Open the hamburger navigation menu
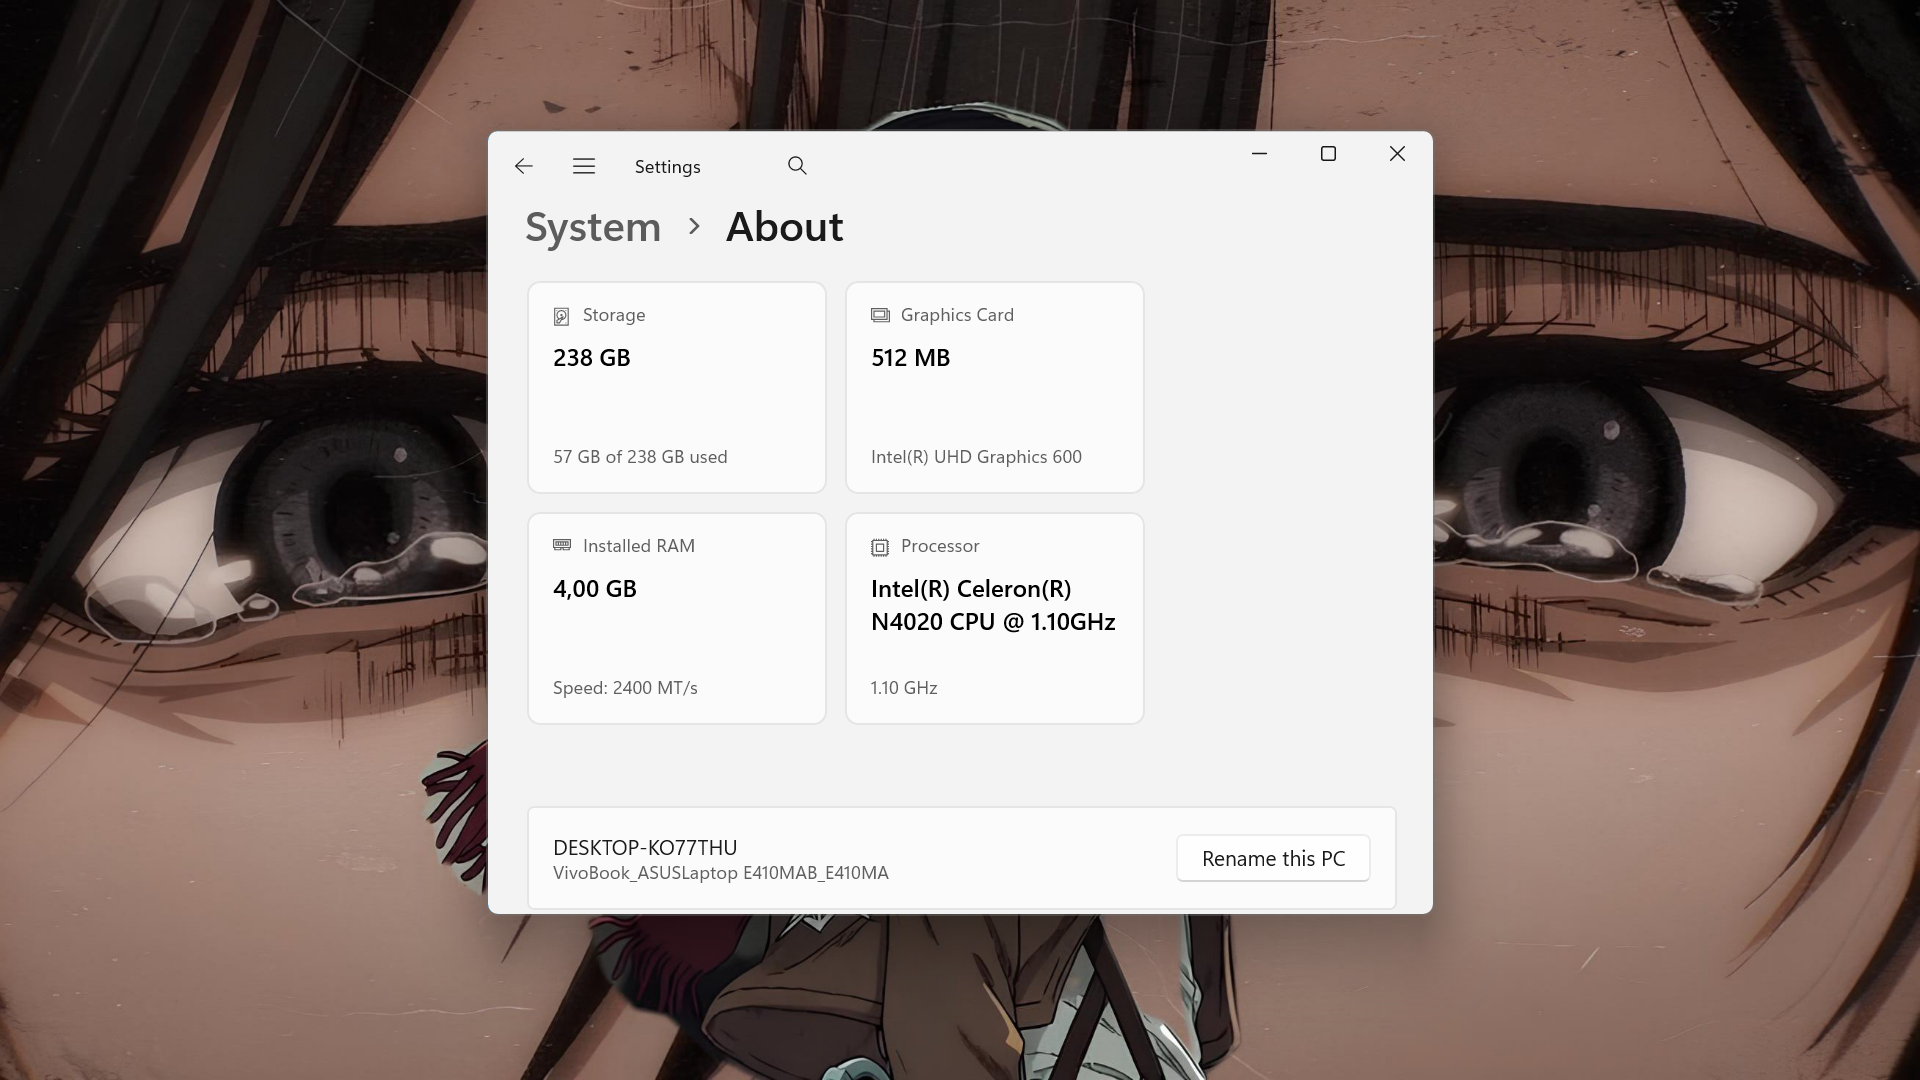The height and width of the screenshot is (1080, 1920). point(584,166)
